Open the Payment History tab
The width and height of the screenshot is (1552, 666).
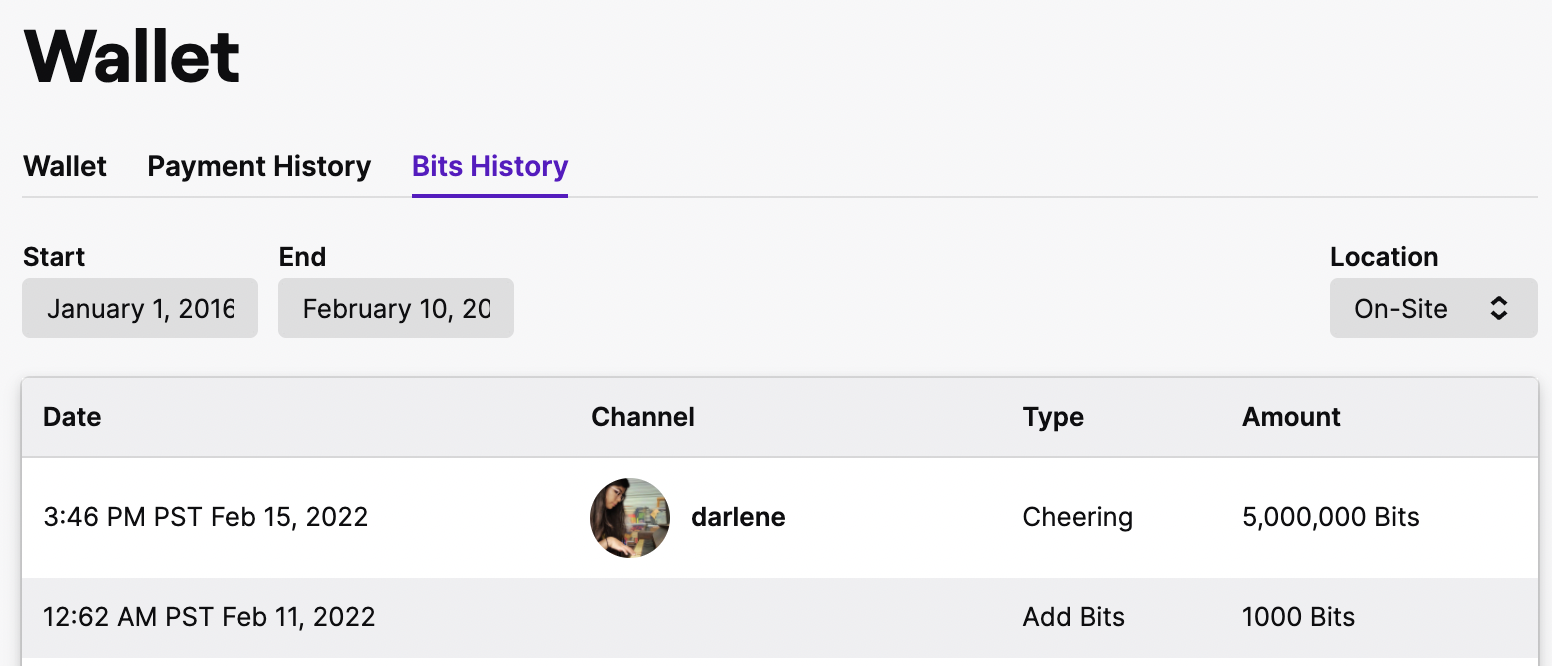259,166
